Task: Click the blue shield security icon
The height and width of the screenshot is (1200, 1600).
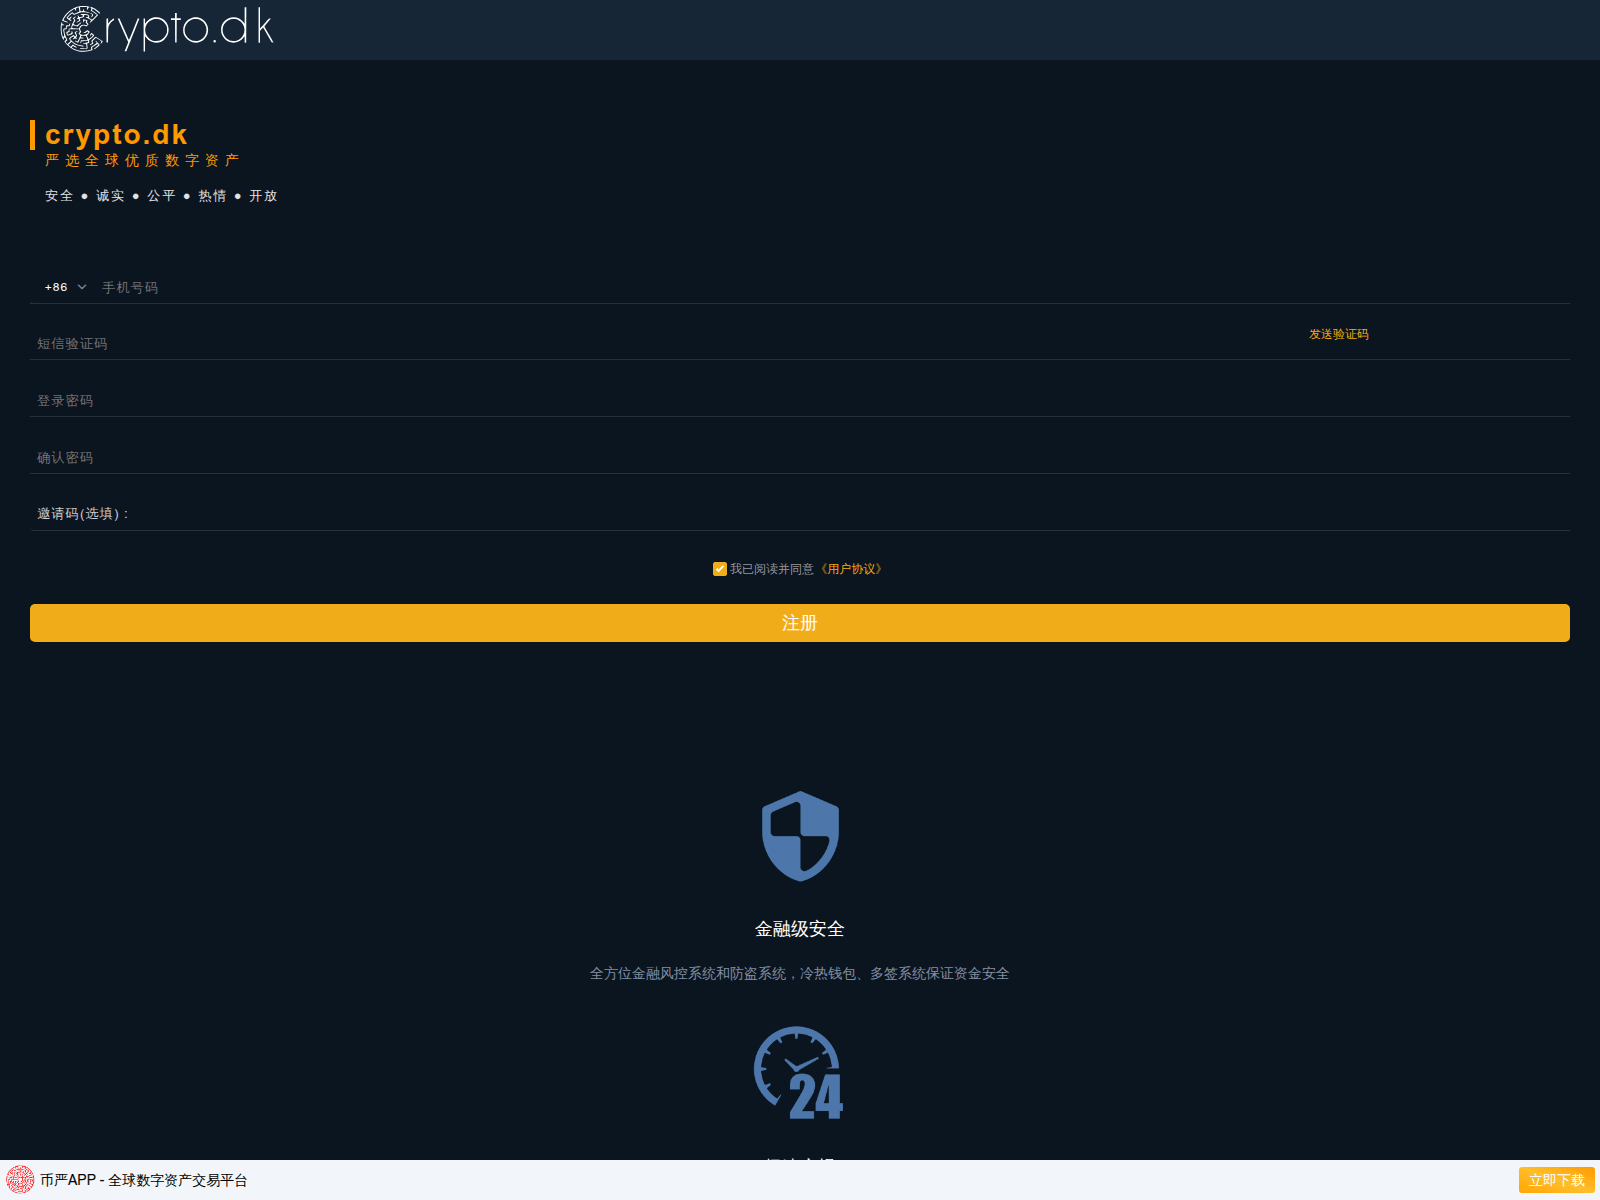Action: (800, 836)
